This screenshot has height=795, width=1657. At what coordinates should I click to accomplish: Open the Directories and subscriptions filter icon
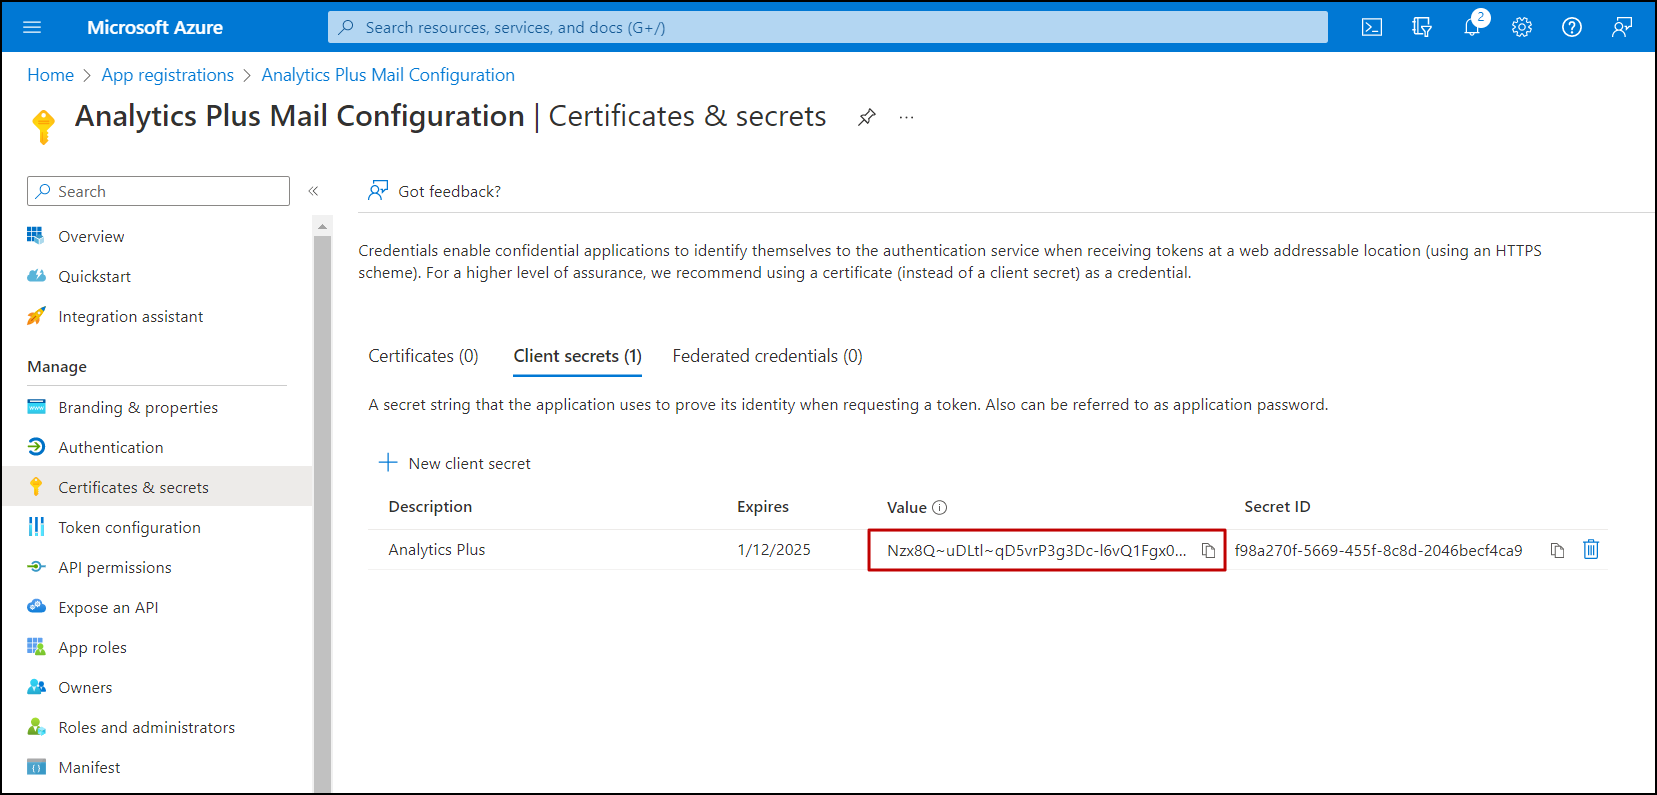pyautogui.click(x=1422, y=27)
